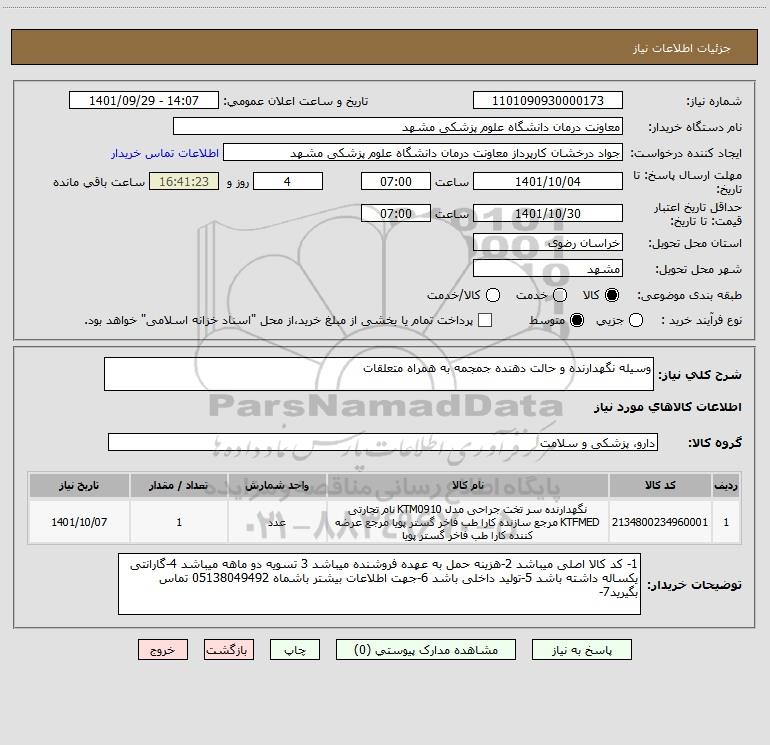Open the اطلاعات تماس خریدار link

165,153
